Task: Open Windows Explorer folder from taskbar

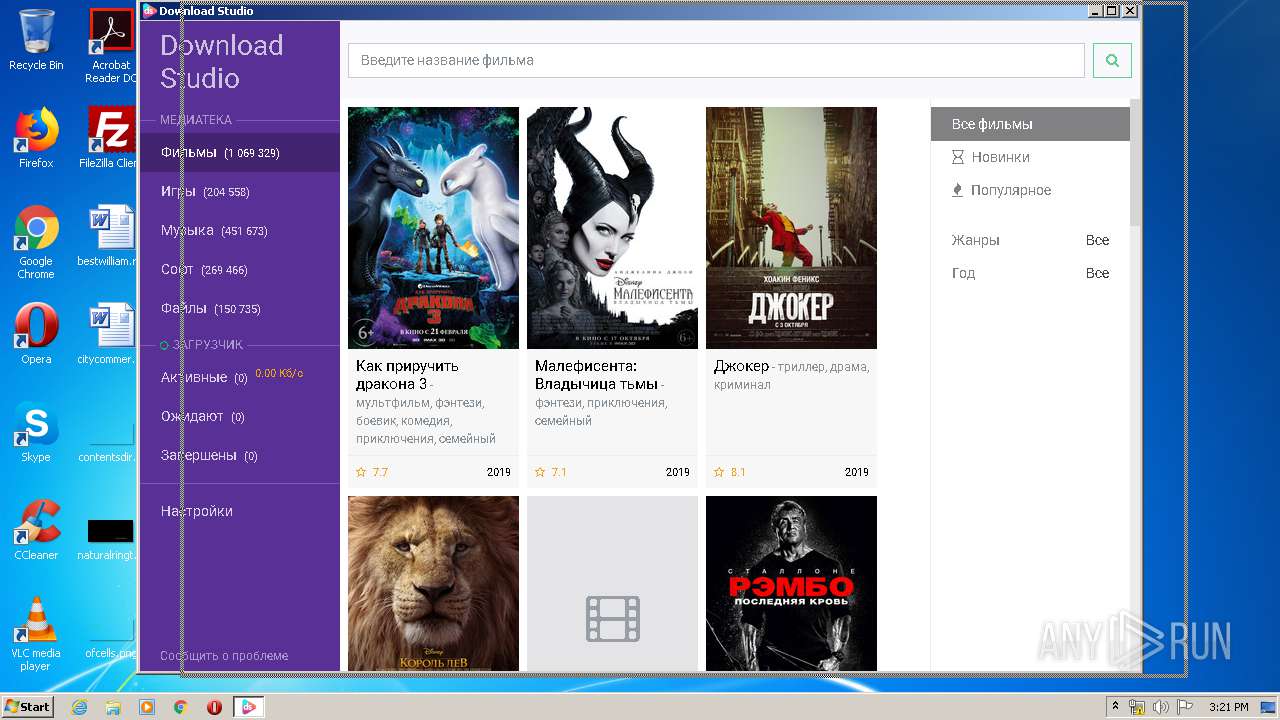Action: pos(113,707)
